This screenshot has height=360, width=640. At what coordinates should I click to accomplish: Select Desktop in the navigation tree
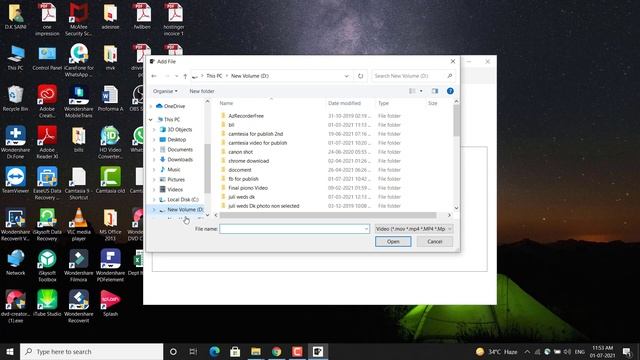pyautogui.click(x=176, y=140)
